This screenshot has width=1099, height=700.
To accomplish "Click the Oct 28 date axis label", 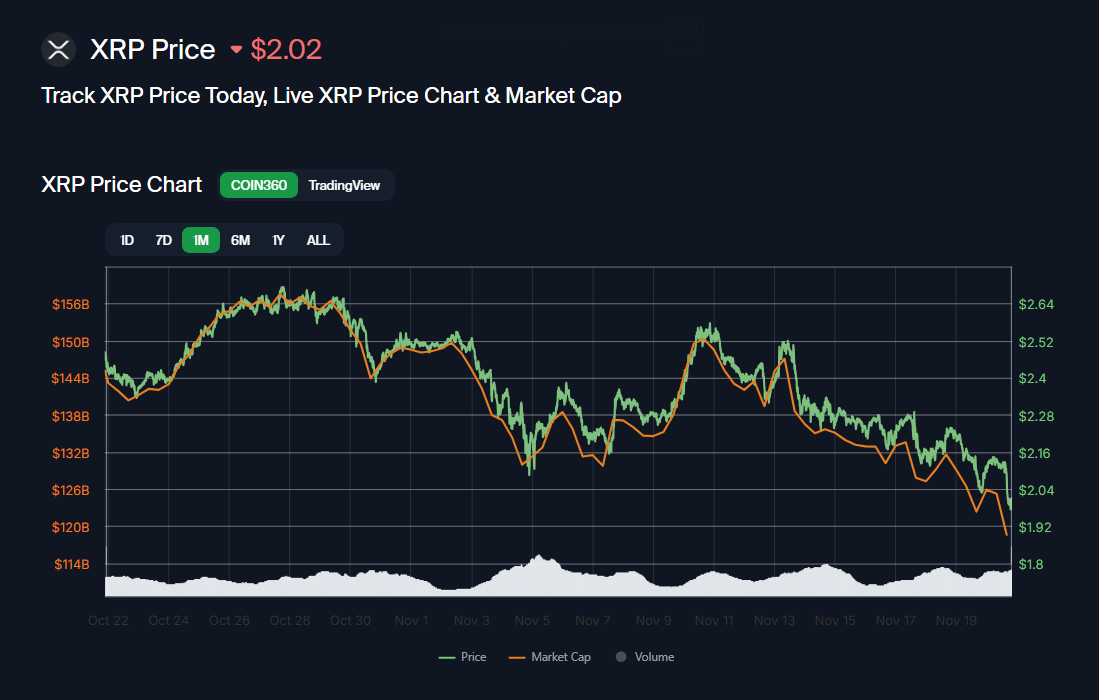I will tap(290, 620).
